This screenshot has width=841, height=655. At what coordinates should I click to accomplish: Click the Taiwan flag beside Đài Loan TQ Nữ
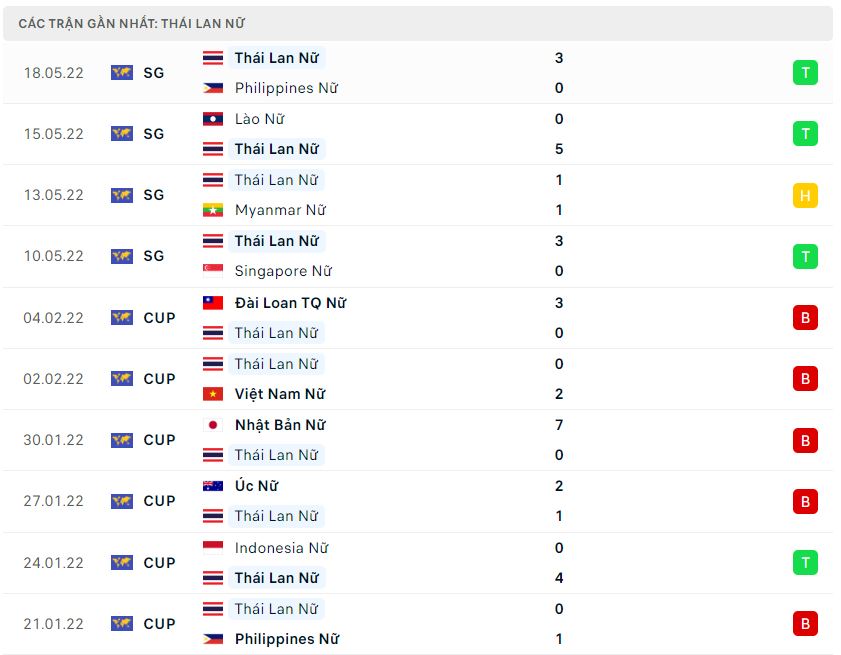213,303
